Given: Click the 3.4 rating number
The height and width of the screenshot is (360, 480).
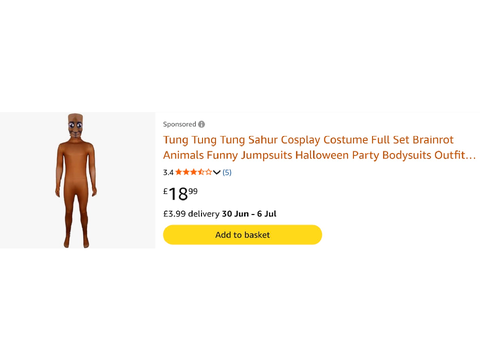Looking at the screenshot, I should [x=168, y=172].
